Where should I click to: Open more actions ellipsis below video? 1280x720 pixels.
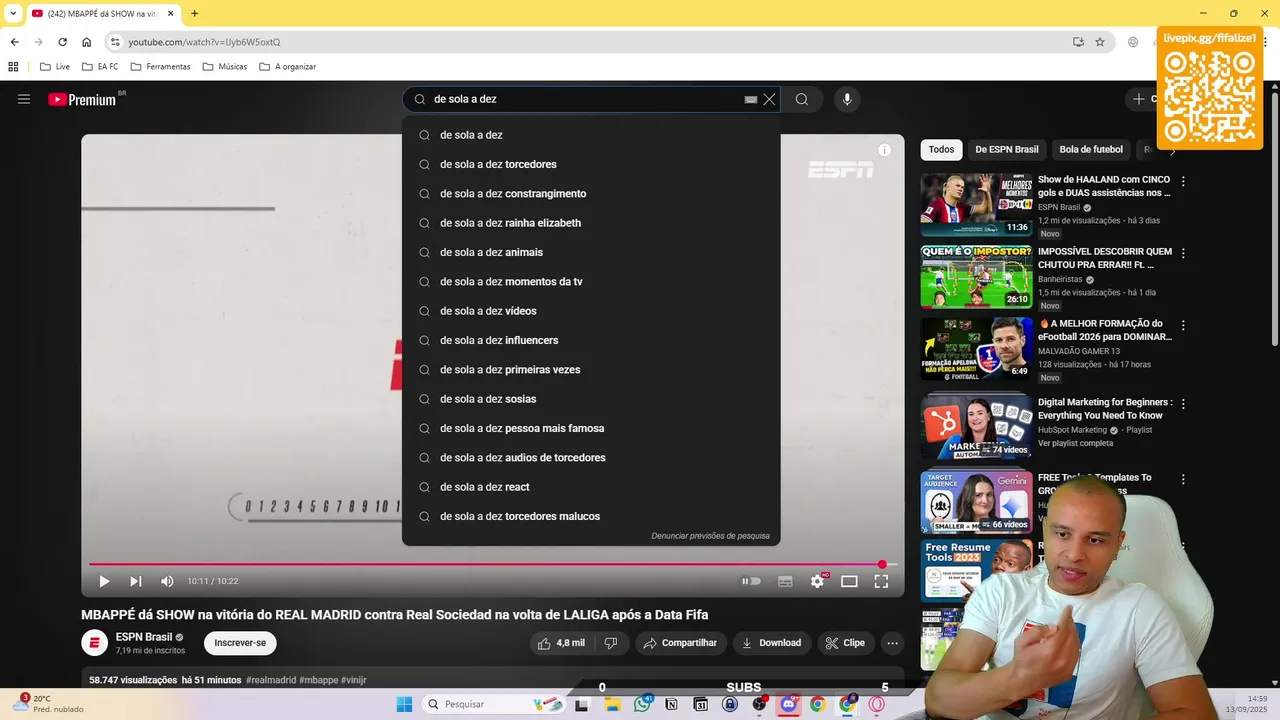[893, 643]
